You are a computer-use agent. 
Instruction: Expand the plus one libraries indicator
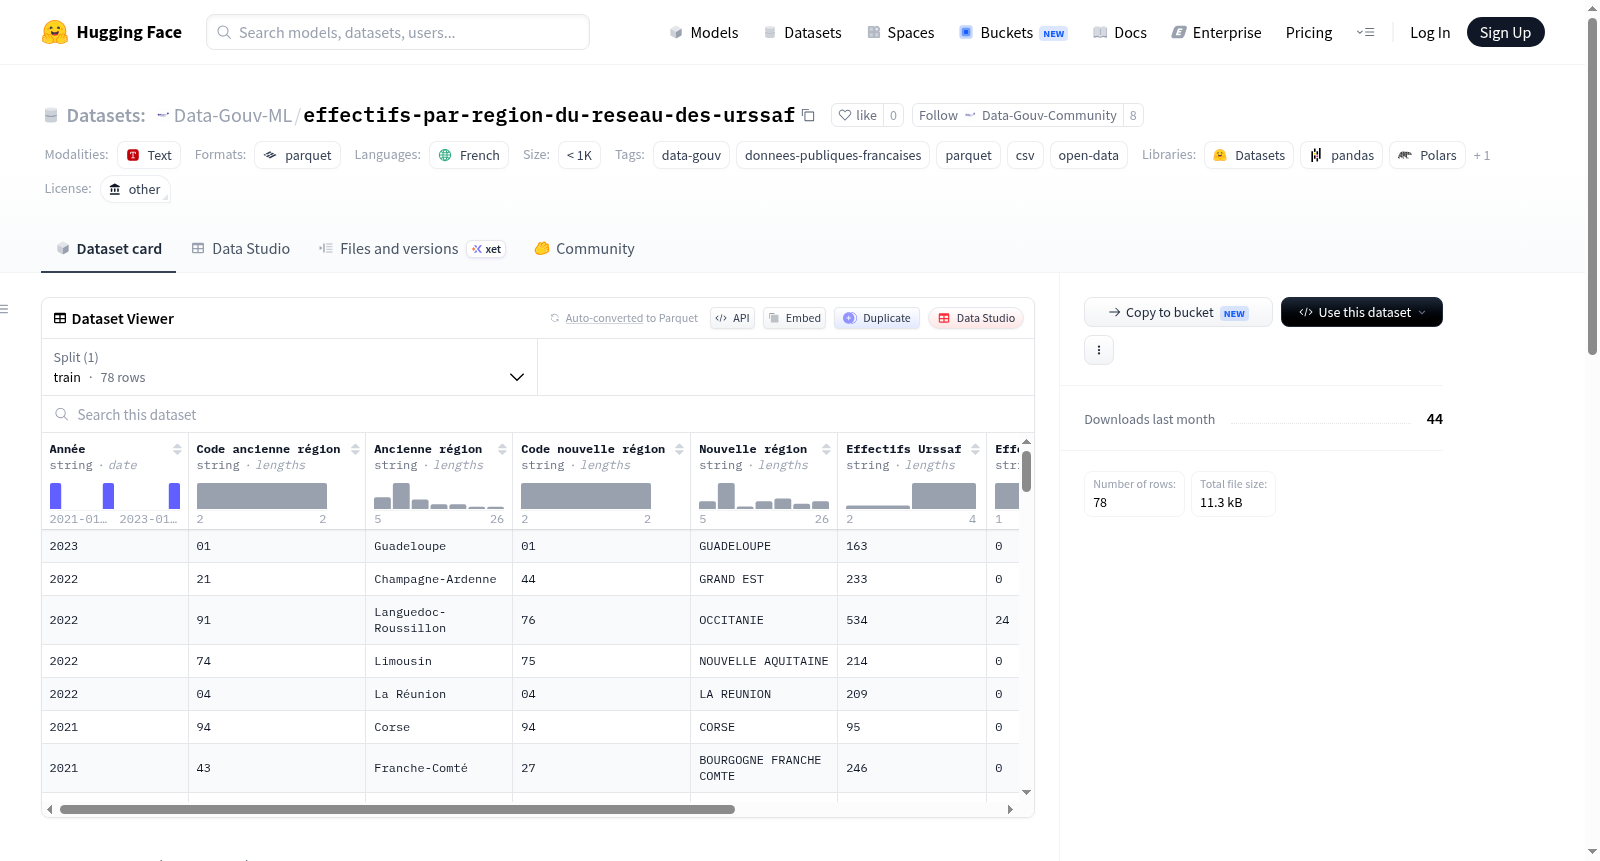coord(1482,155)
